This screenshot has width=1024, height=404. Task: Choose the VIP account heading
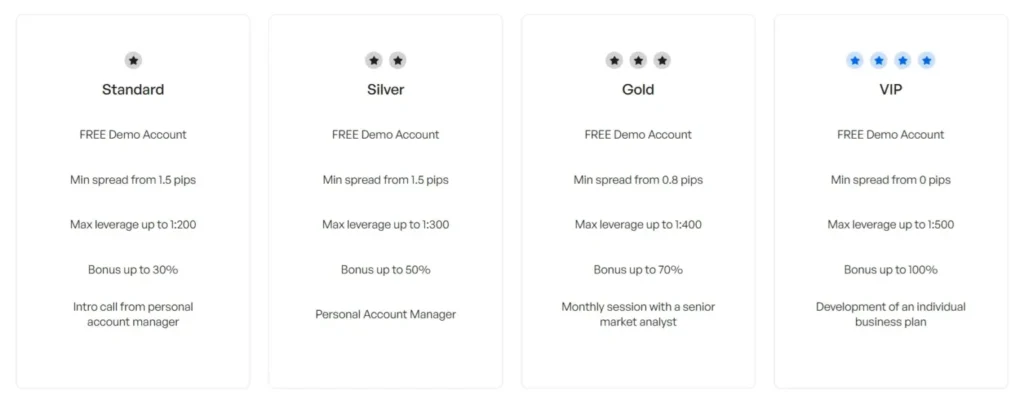click(891, 90)
